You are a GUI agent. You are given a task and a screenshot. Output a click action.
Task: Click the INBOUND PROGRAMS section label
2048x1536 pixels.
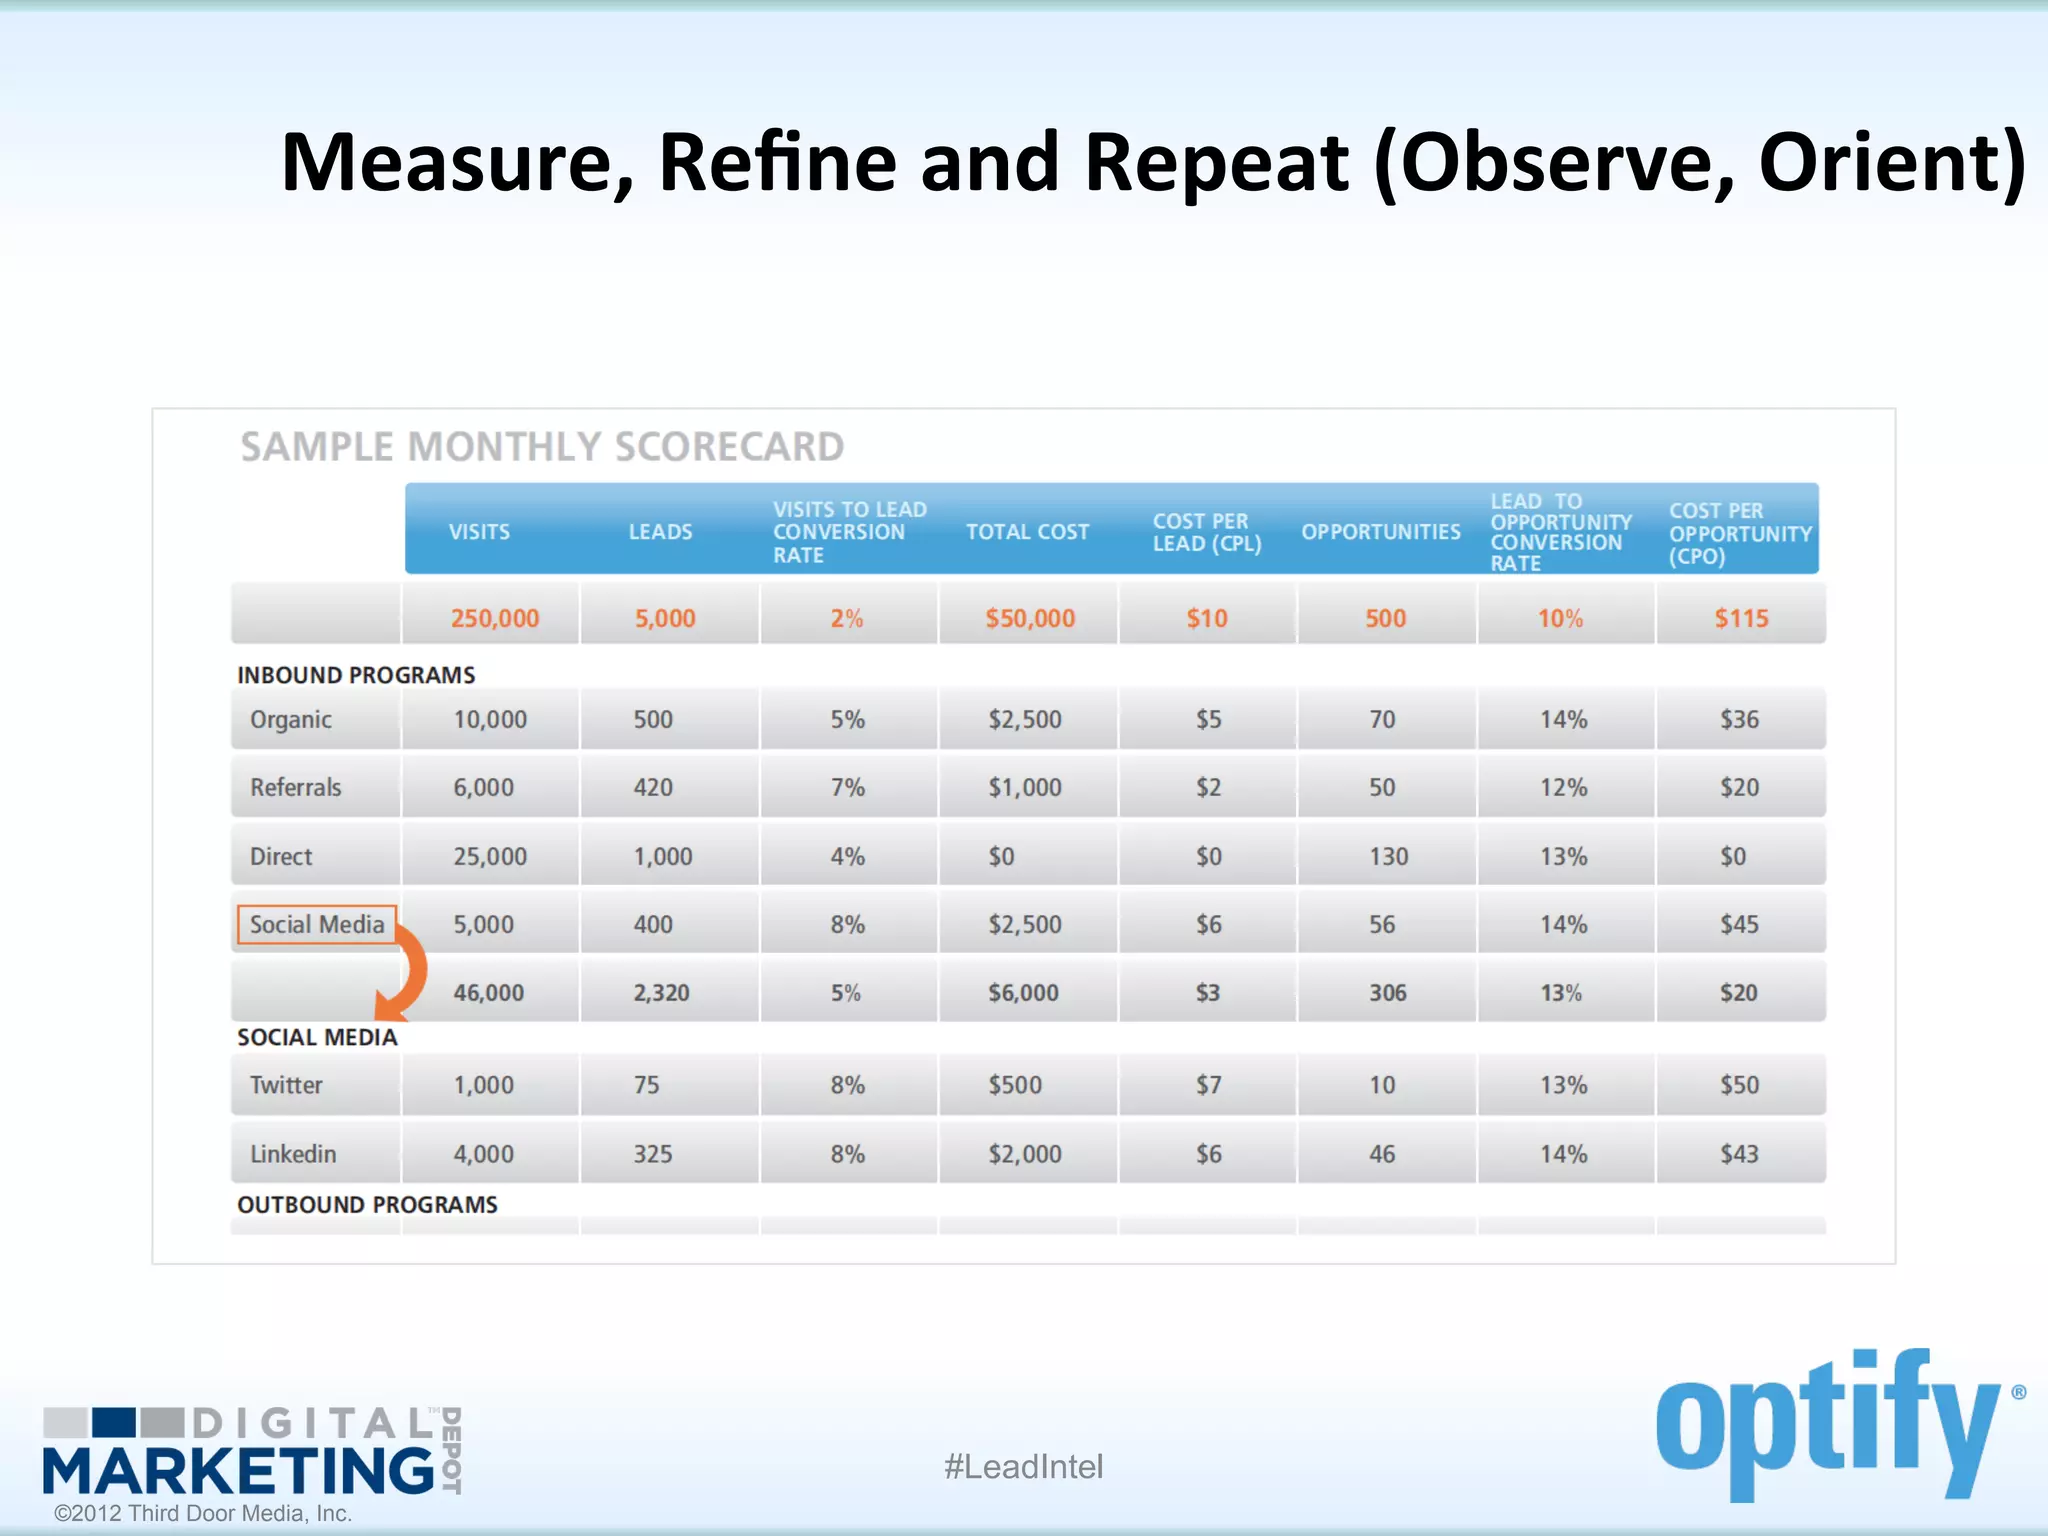356,675
